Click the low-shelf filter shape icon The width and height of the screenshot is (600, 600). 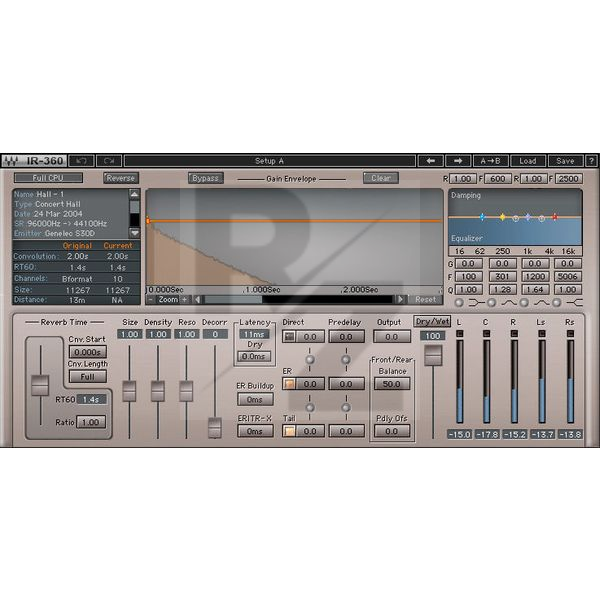coord(476,303)
